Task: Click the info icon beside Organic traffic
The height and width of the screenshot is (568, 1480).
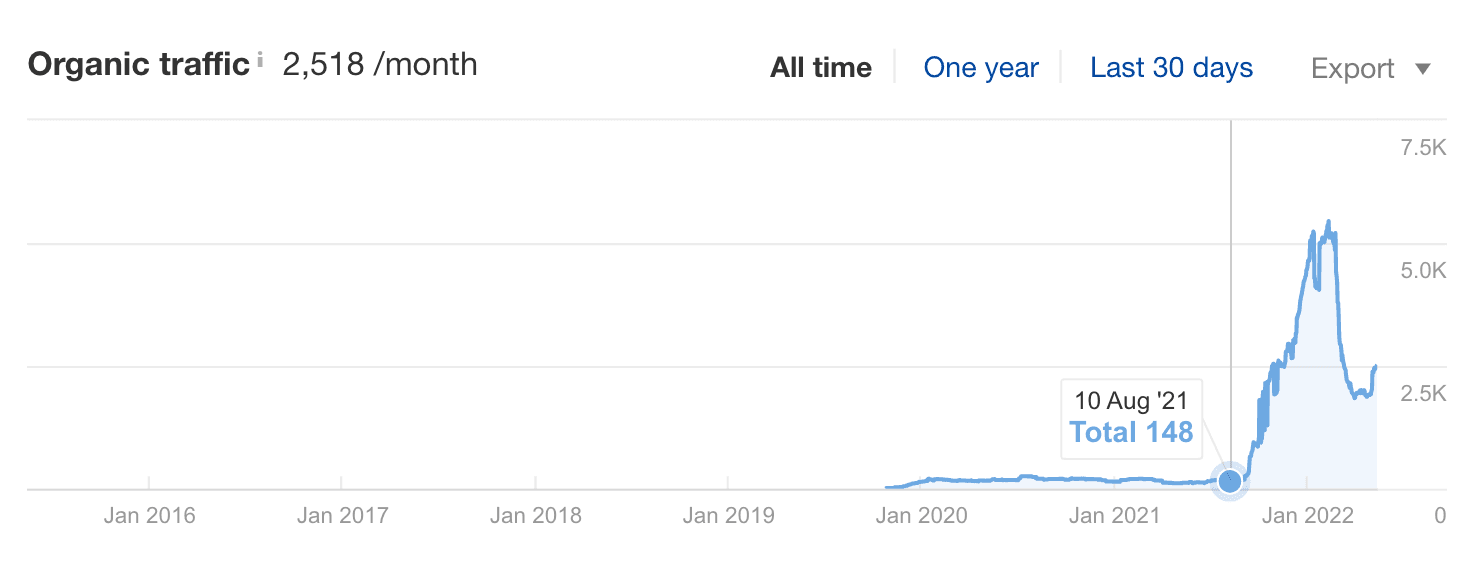Action: 260,62
